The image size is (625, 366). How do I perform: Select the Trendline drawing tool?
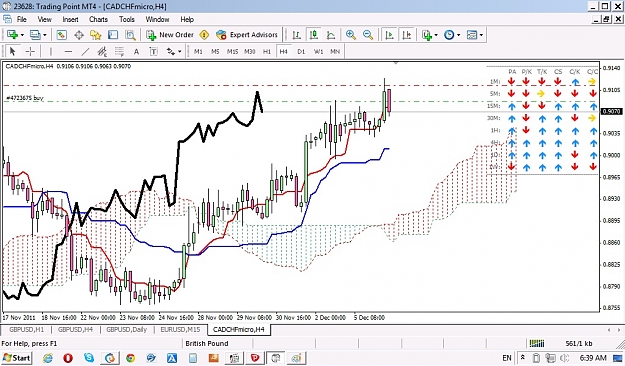coord(85,51)
